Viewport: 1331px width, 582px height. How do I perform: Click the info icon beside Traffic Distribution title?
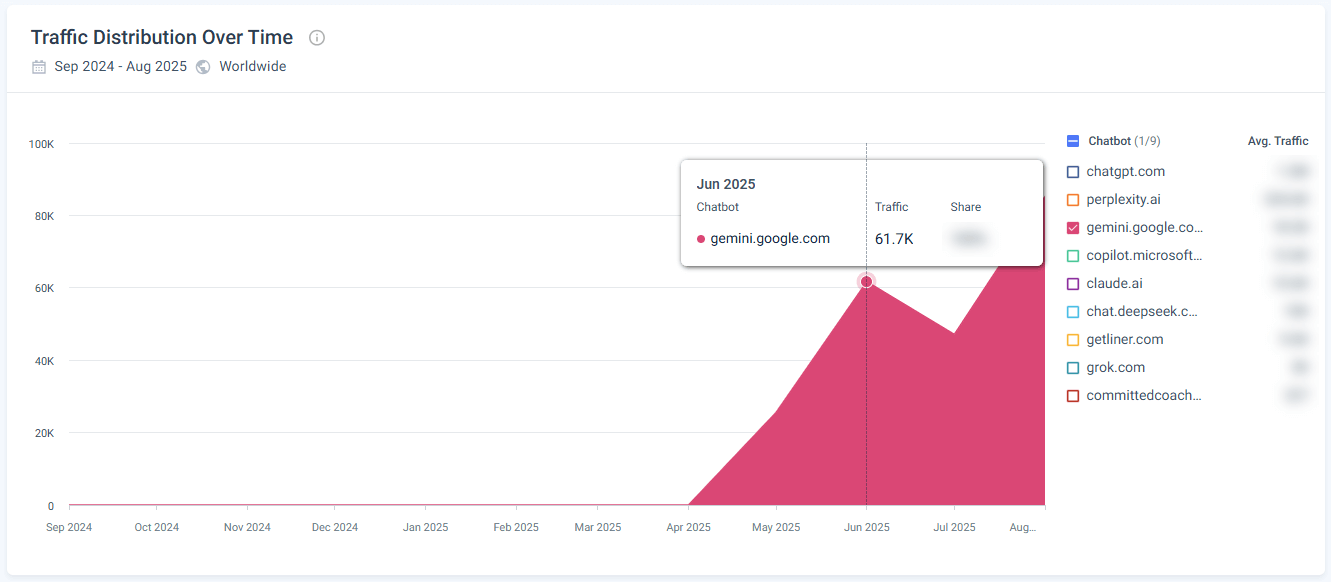pos(317,38)
